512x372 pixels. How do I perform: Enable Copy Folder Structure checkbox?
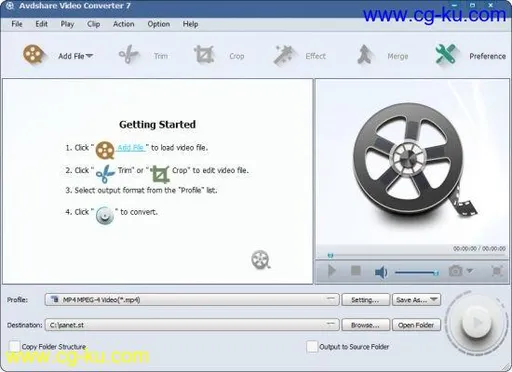tap(14, 346)
